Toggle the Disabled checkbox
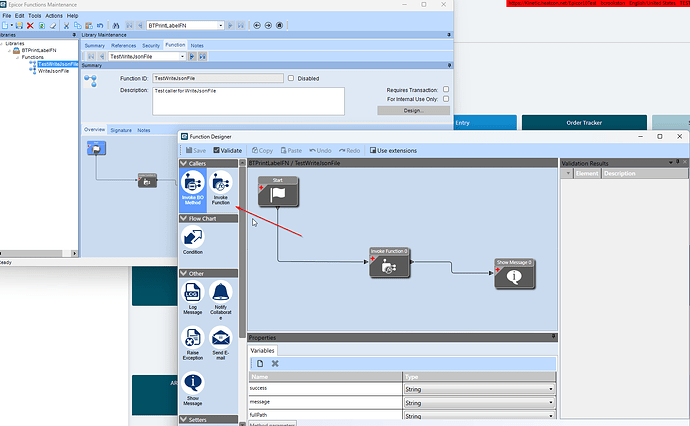Image resolution: width=690 pixels, height=426 pixels. 291,78
